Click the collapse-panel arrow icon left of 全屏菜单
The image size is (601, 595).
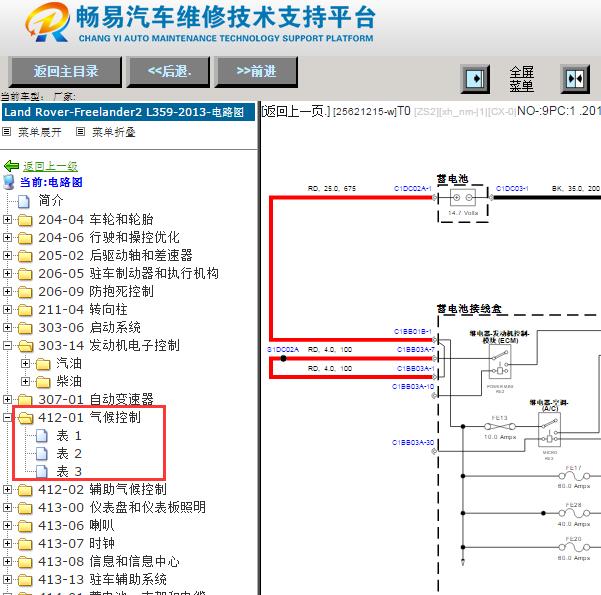pos(475,79)
